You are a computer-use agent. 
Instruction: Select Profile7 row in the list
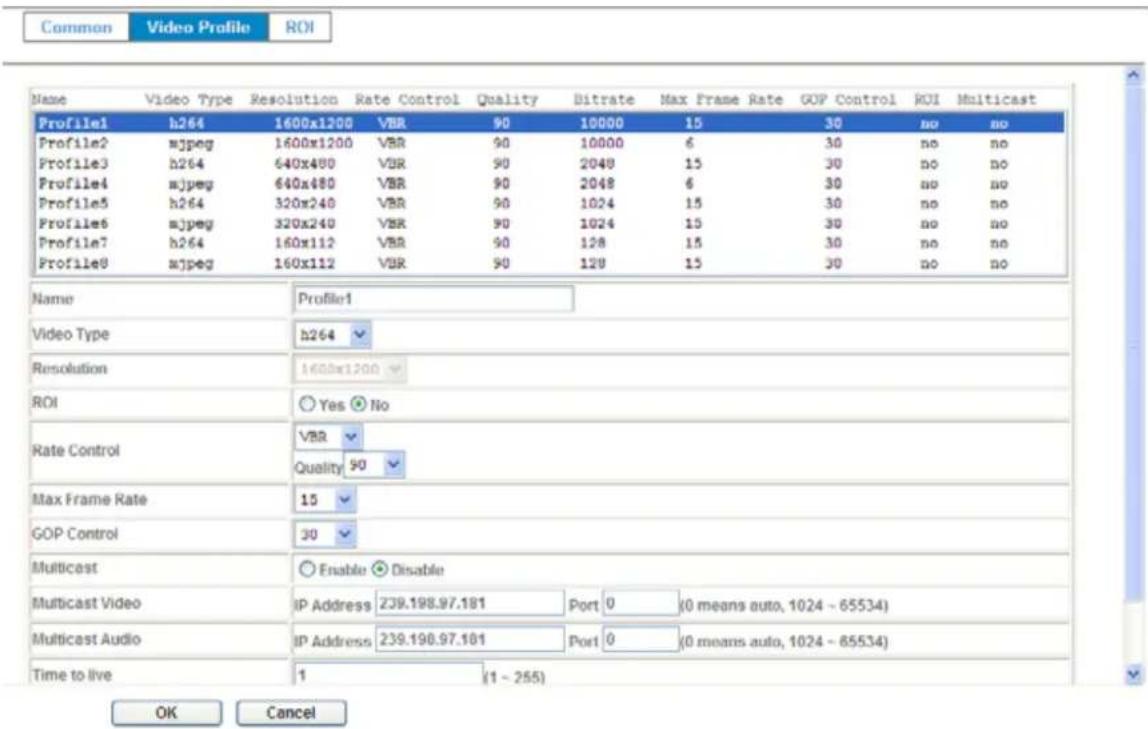coord(549,242)
